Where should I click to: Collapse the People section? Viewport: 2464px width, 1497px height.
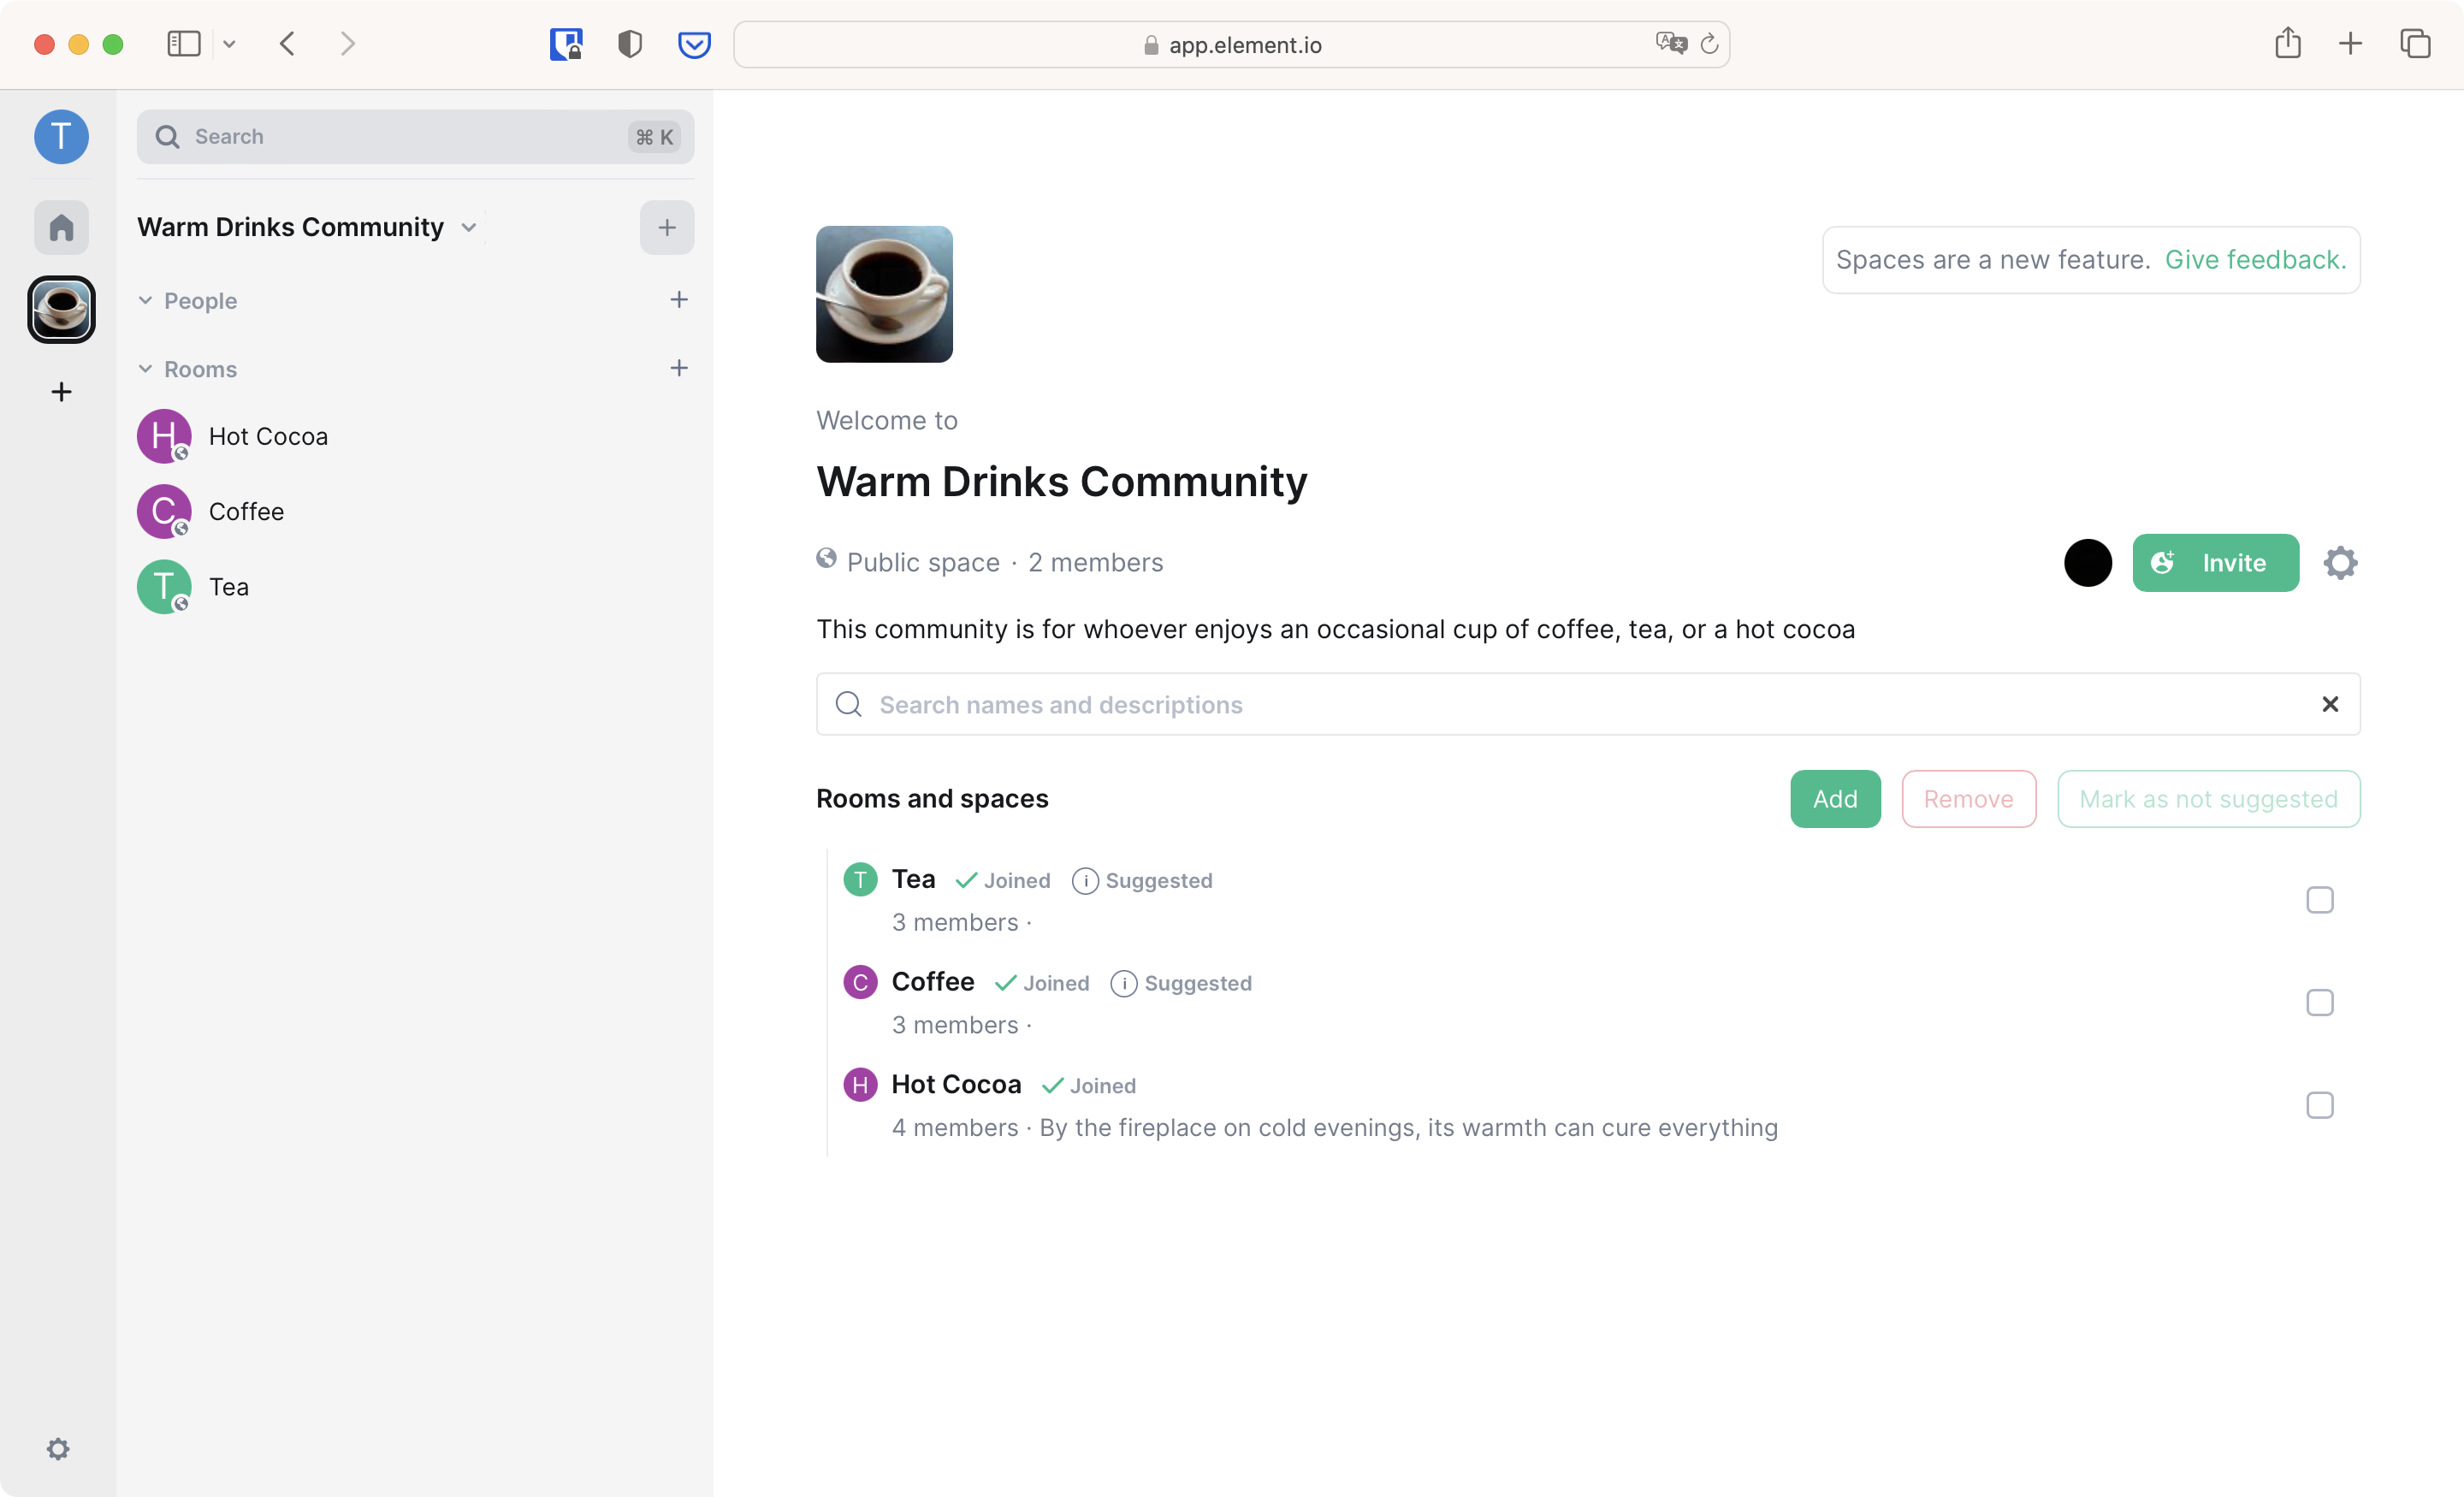145,299
